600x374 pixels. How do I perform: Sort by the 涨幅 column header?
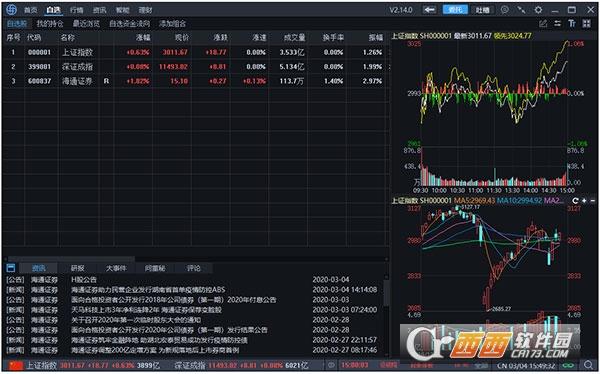click(x=143, y=38)
